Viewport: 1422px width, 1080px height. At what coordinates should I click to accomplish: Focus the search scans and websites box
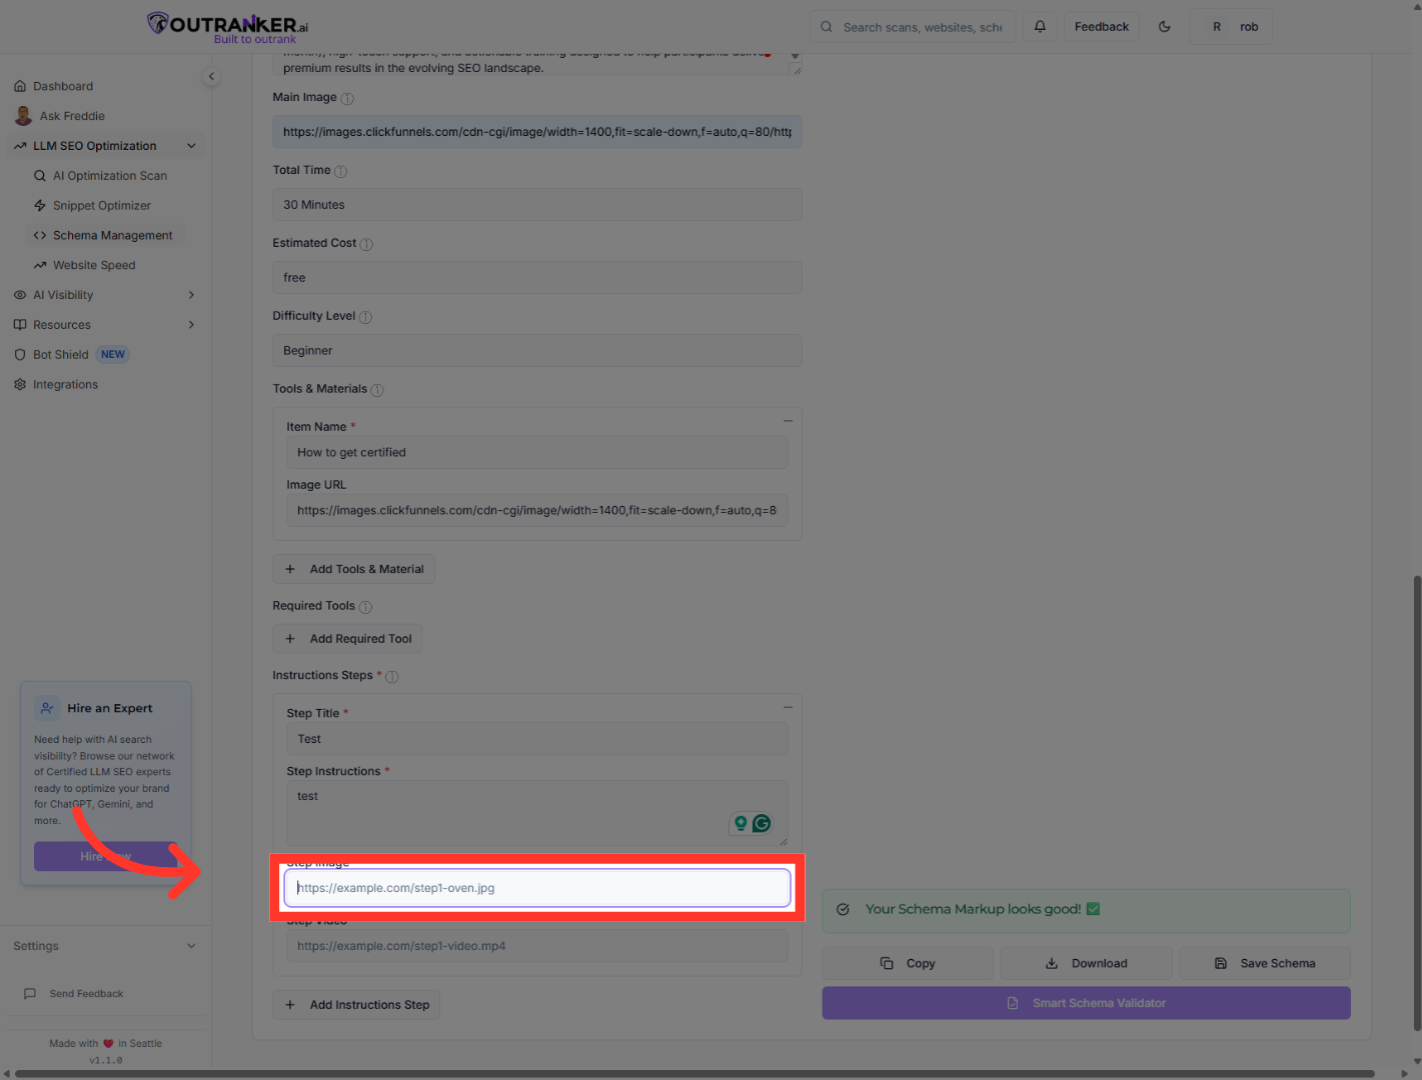point(913,27)
